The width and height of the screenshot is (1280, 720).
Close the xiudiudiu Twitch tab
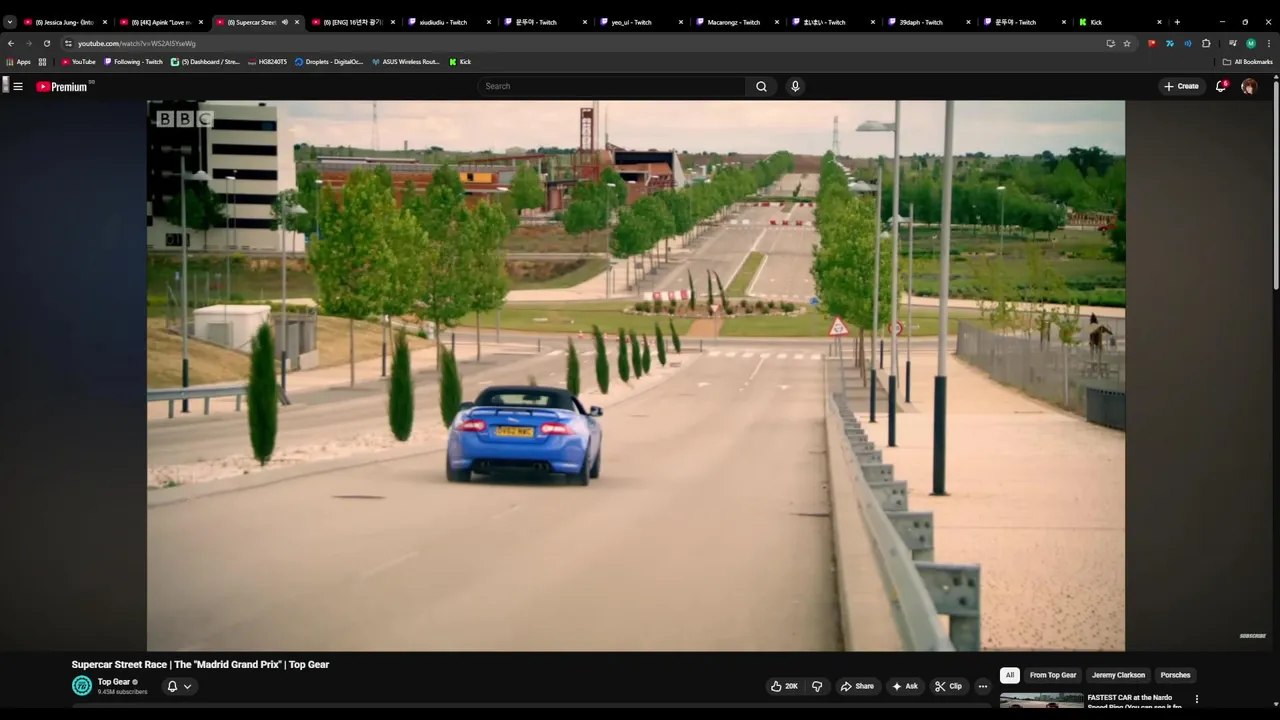489,22
